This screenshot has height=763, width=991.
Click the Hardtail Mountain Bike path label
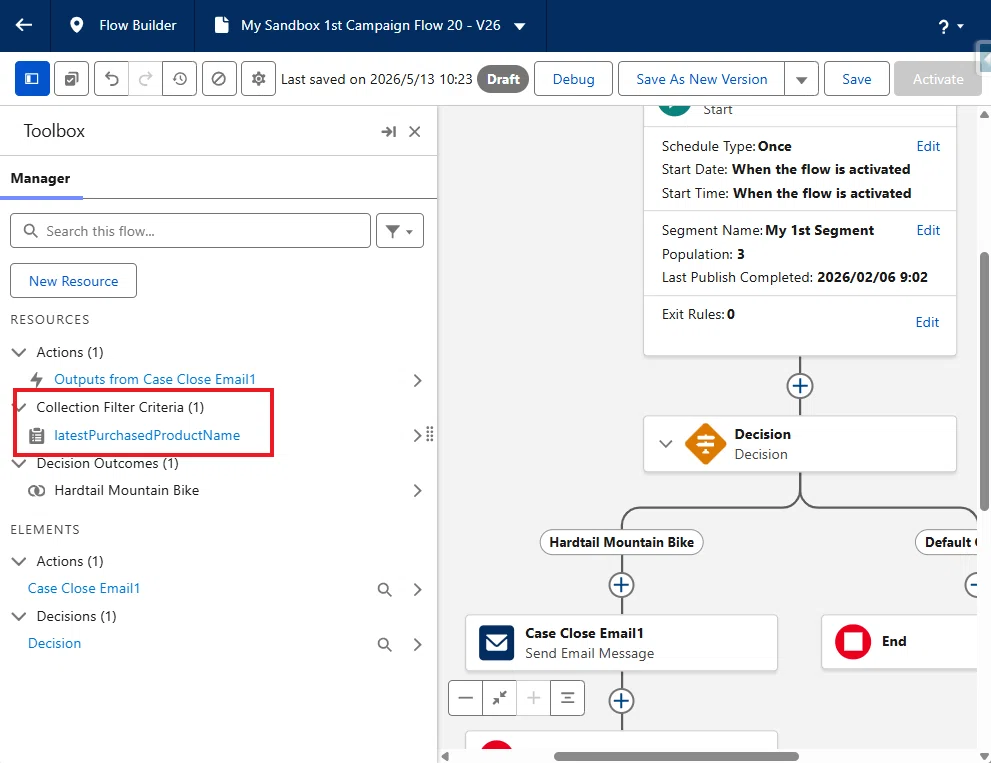(621, 542)
